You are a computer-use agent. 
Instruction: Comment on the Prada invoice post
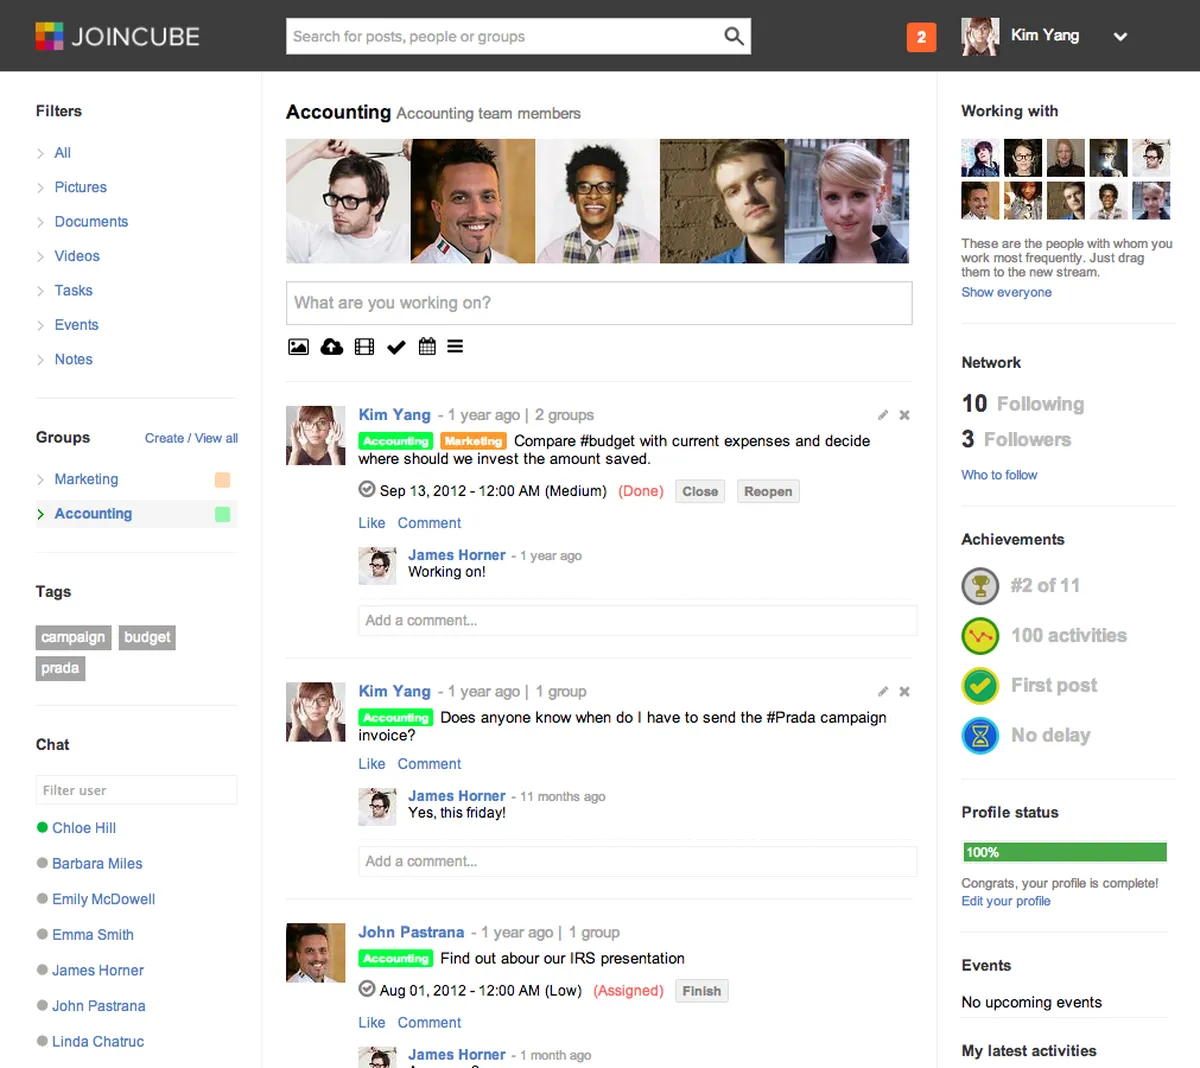tap(429, 764)
